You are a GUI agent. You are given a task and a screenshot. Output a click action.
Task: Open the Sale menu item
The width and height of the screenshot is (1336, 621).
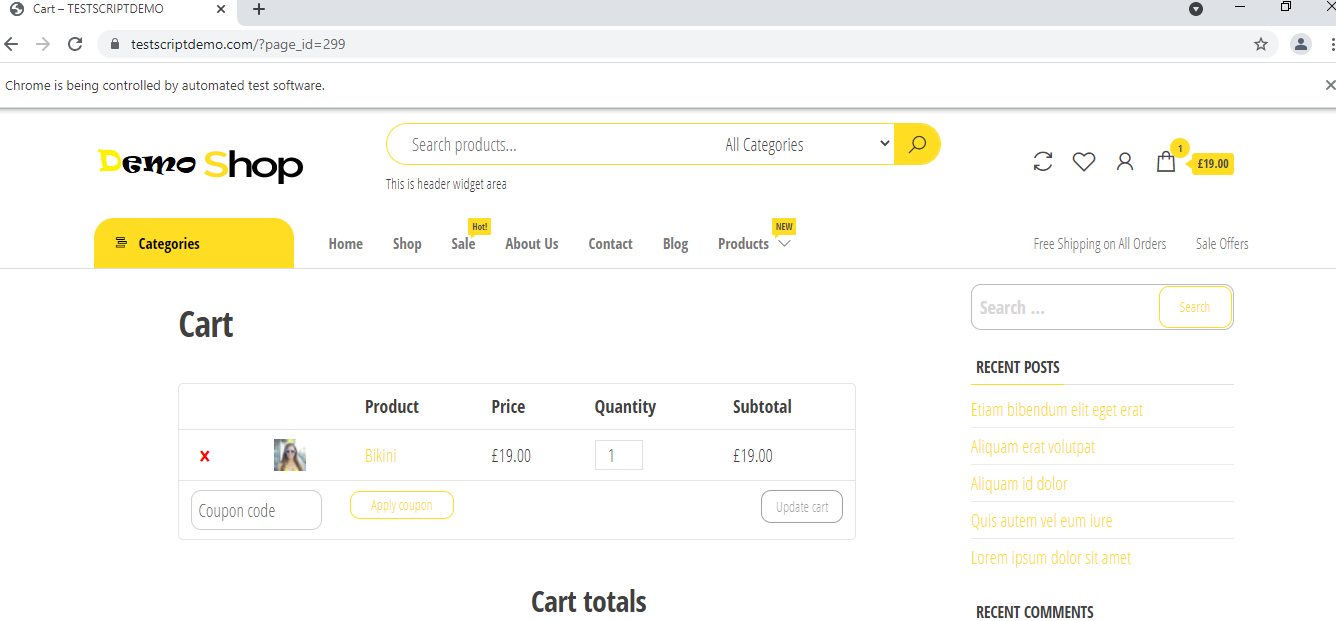[463, 244]
